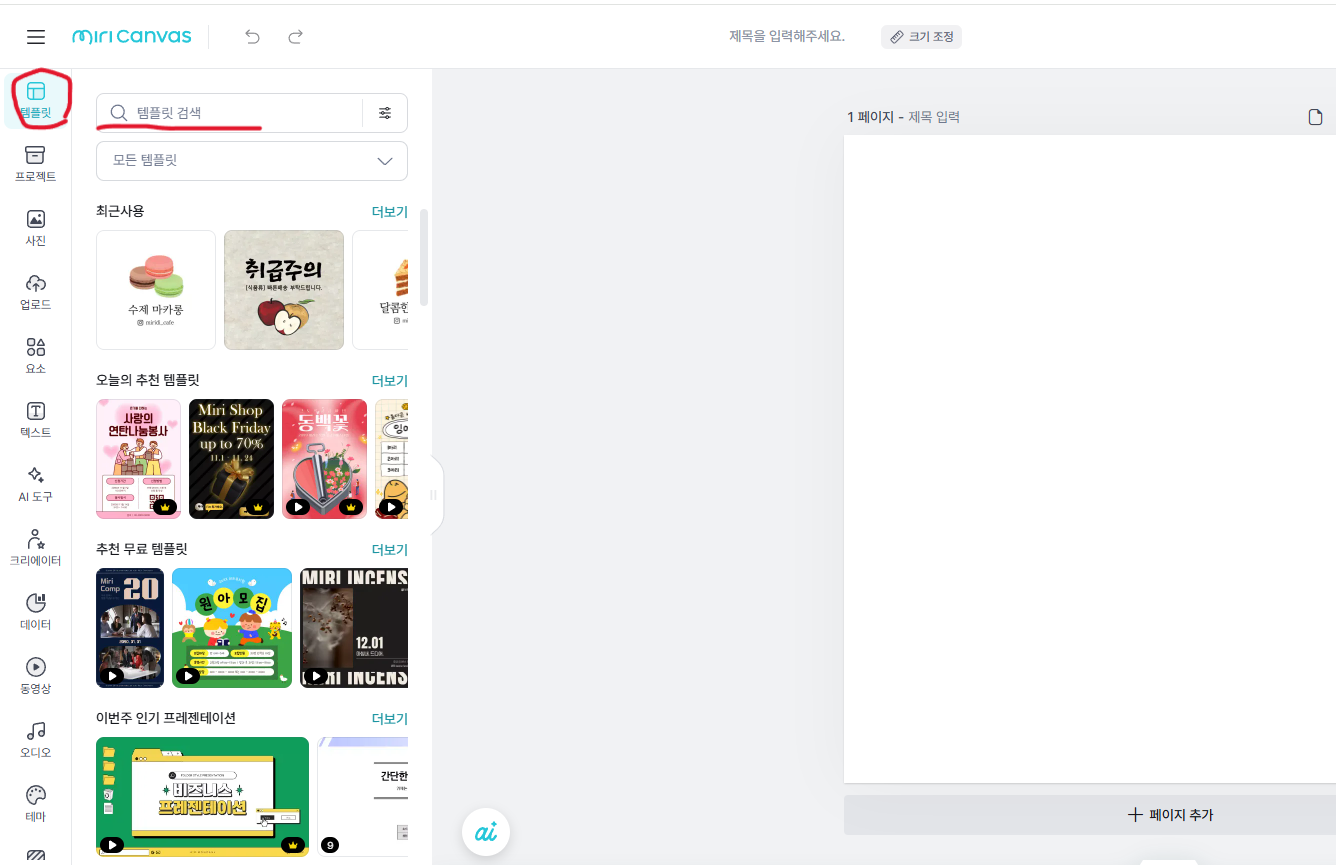
Task: Open the AI 도구 sidebar panel
Action: 36,484
